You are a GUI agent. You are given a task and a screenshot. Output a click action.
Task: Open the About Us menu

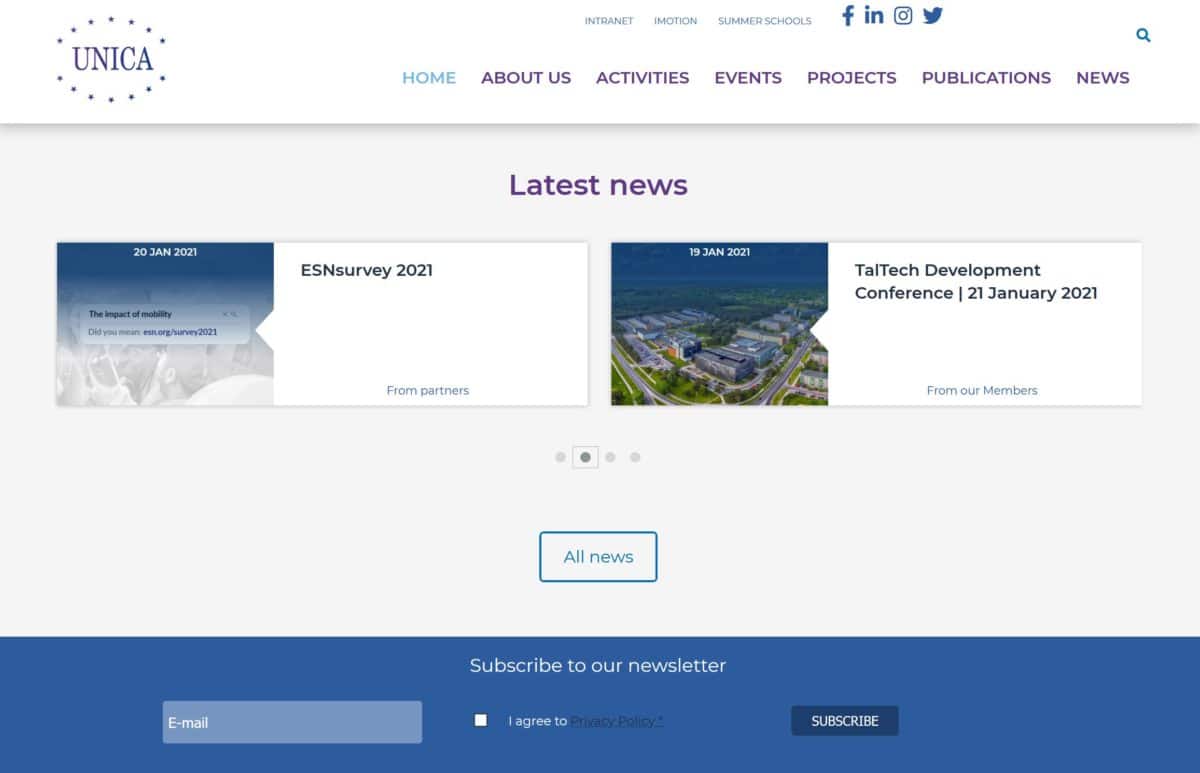(526, 78)
